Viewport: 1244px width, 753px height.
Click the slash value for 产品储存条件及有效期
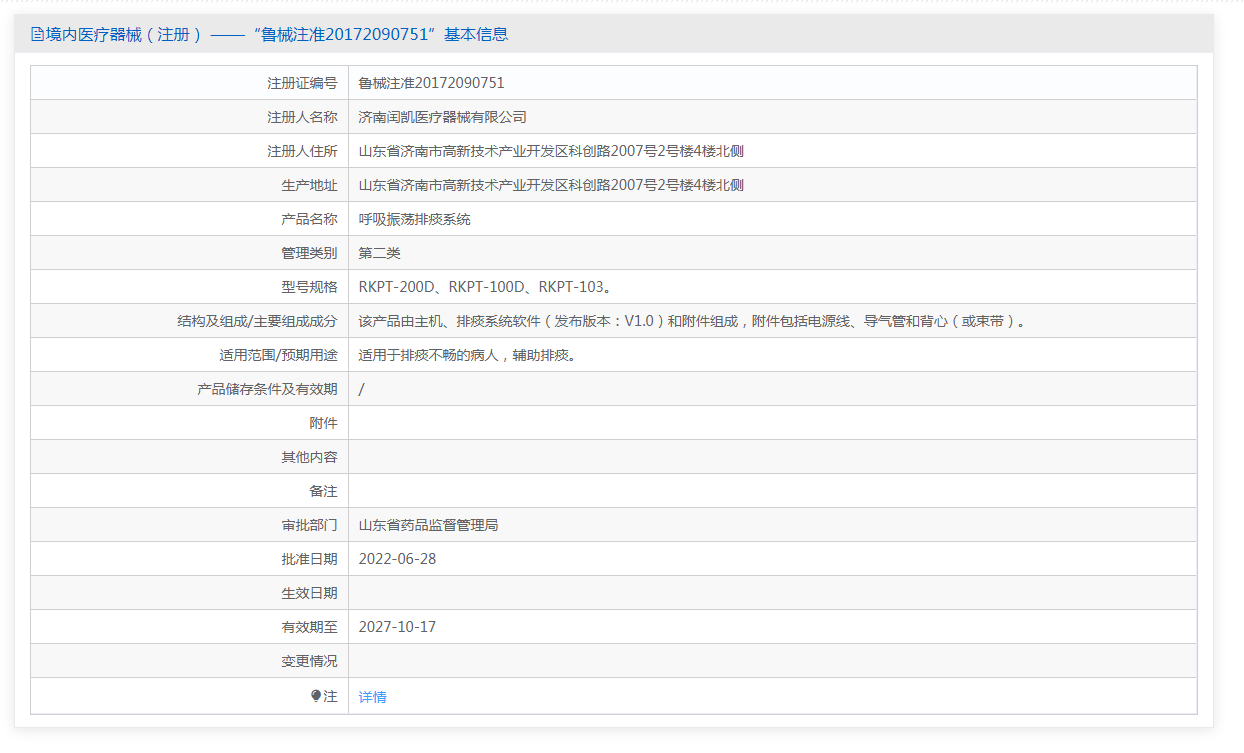[361, 389]
